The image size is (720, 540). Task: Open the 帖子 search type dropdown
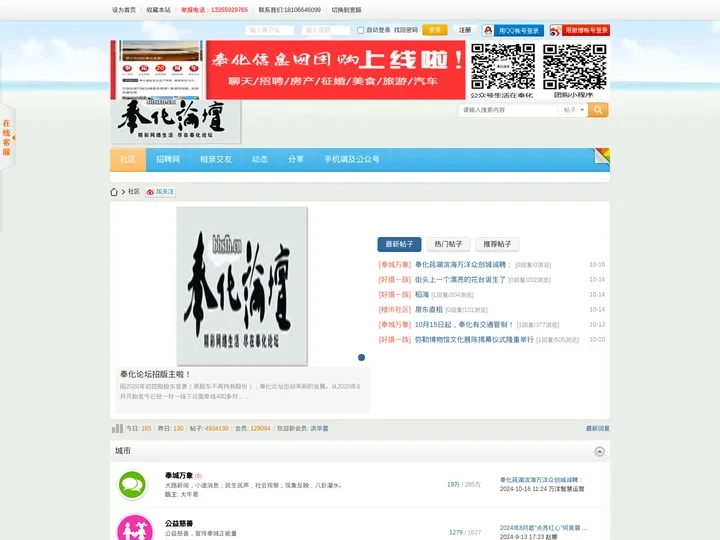point(571,110)
